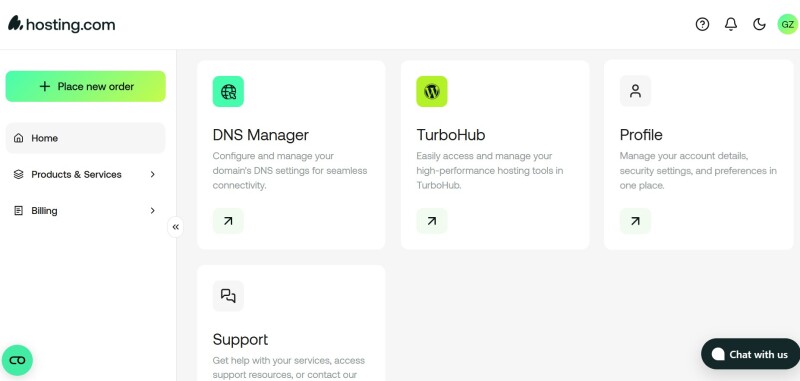This screenshot has height=381, width=800.
Task: Click the Place new order button
Action: coord(86,86)
